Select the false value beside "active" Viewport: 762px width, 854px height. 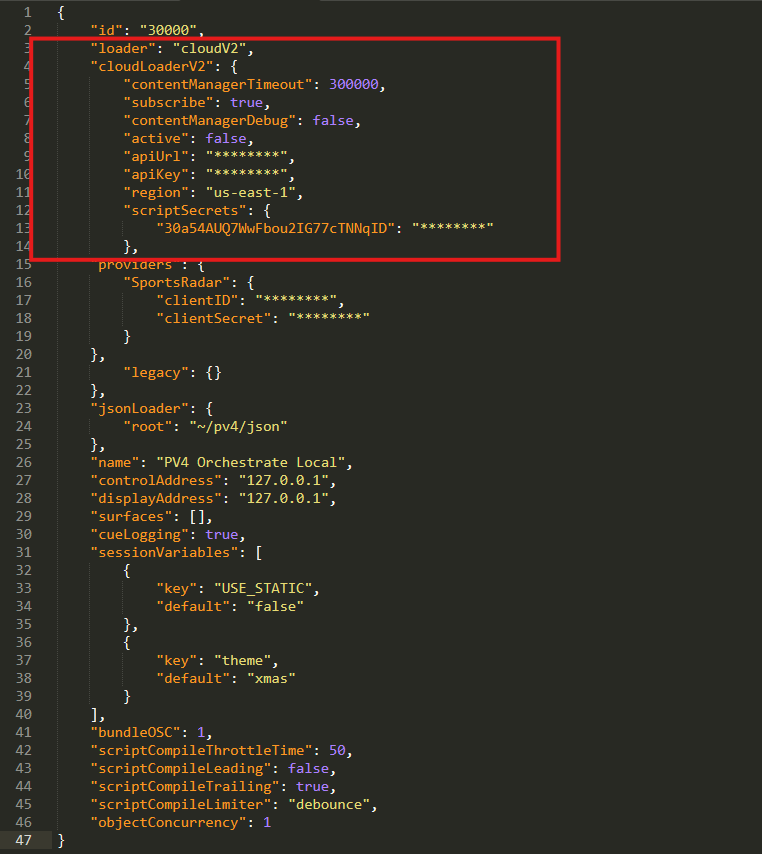coord(226,138)
